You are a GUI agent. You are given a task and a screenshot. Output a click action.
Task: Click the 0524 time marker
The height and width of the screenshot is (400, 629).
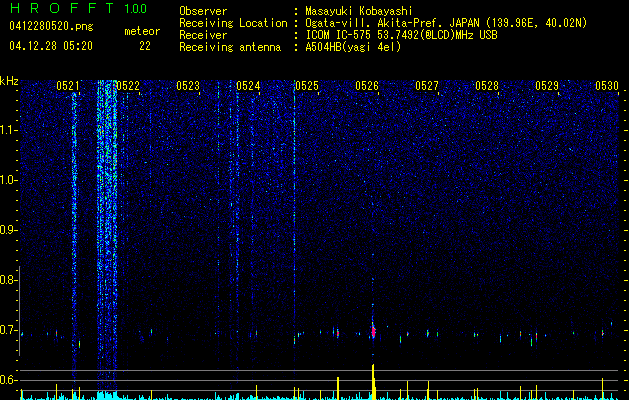coord(248,86)
